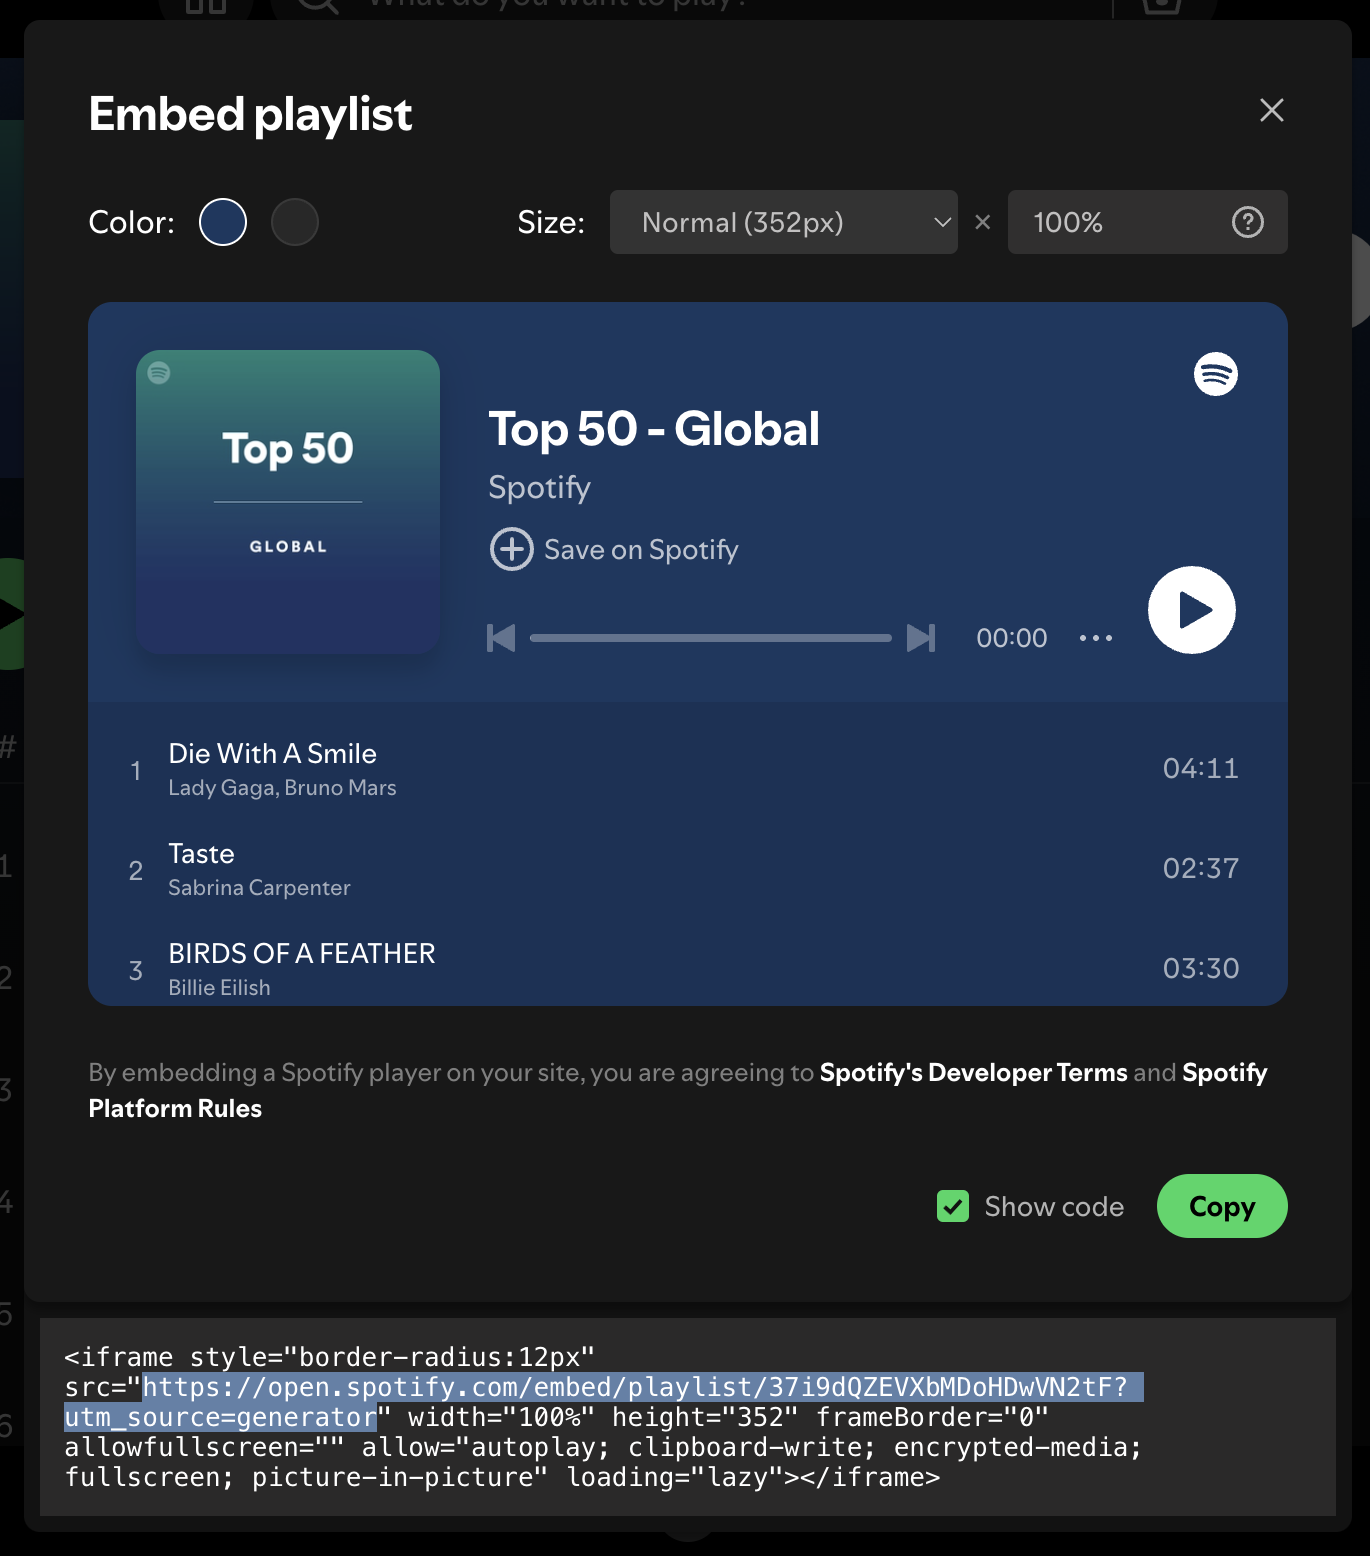Click the green Copy button
Image resolution: width=1370 pixels, height=1556 pixels.
click(x=1221, y=1206)
